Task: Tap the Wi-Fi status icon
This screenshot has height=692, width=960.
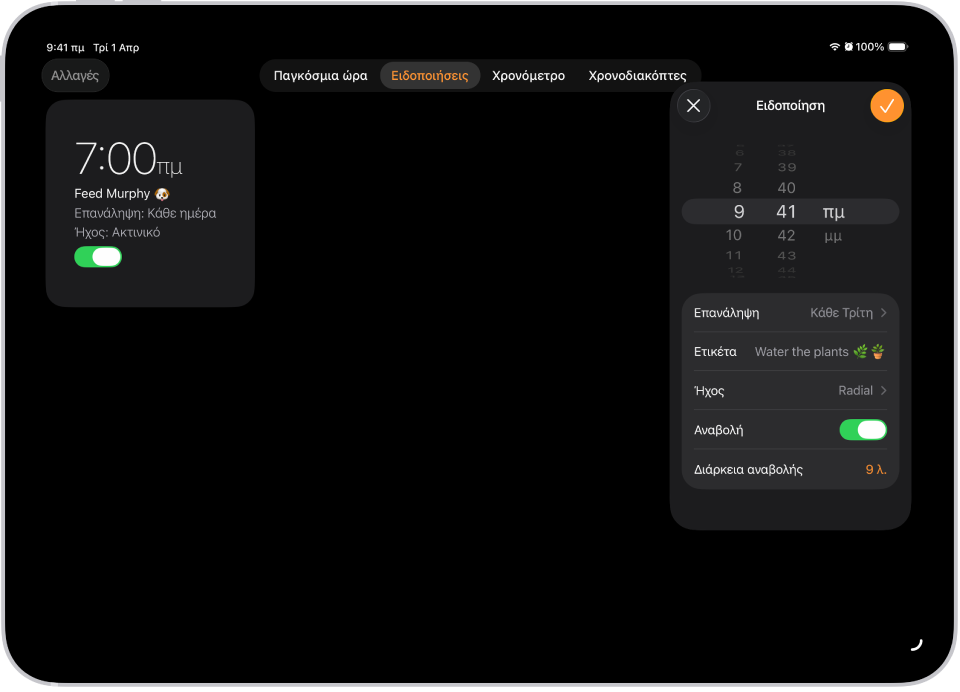Action: pyautogui.click(x=834, y=47)
